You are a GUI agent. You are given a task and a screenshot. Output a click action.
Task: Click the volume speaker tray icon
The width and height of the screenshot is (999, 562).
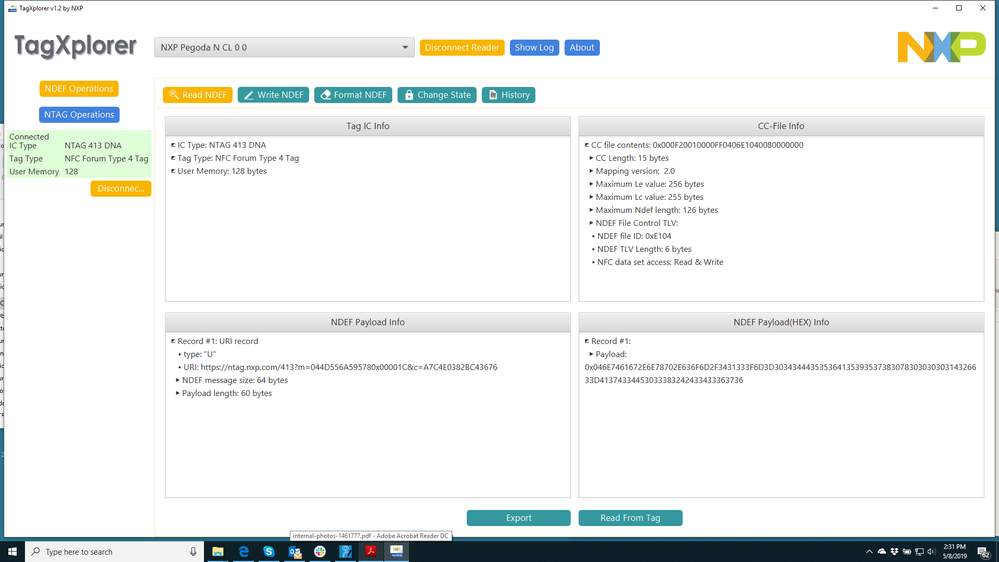point(931,552)
